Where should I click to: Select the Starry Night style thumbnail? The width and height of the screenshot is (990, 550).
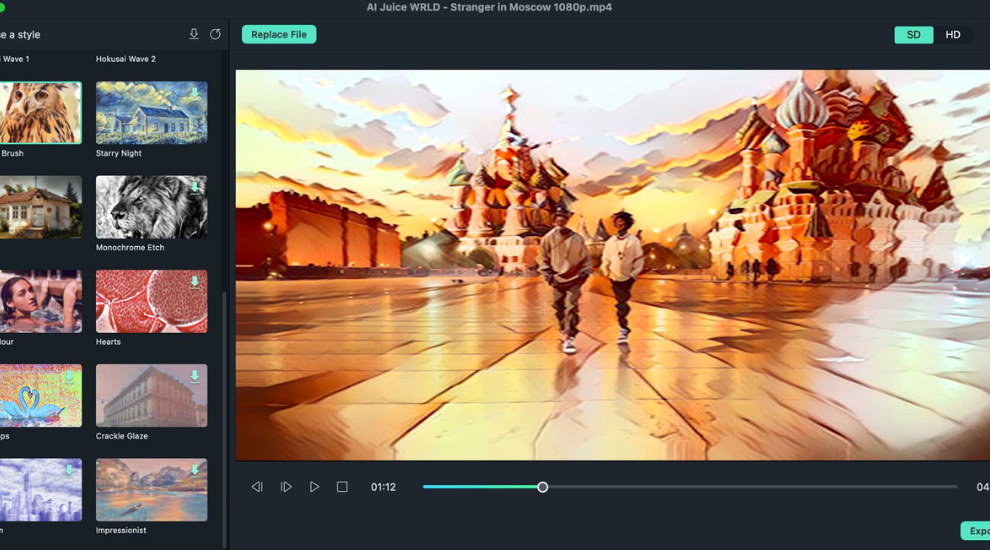(152, 112)
